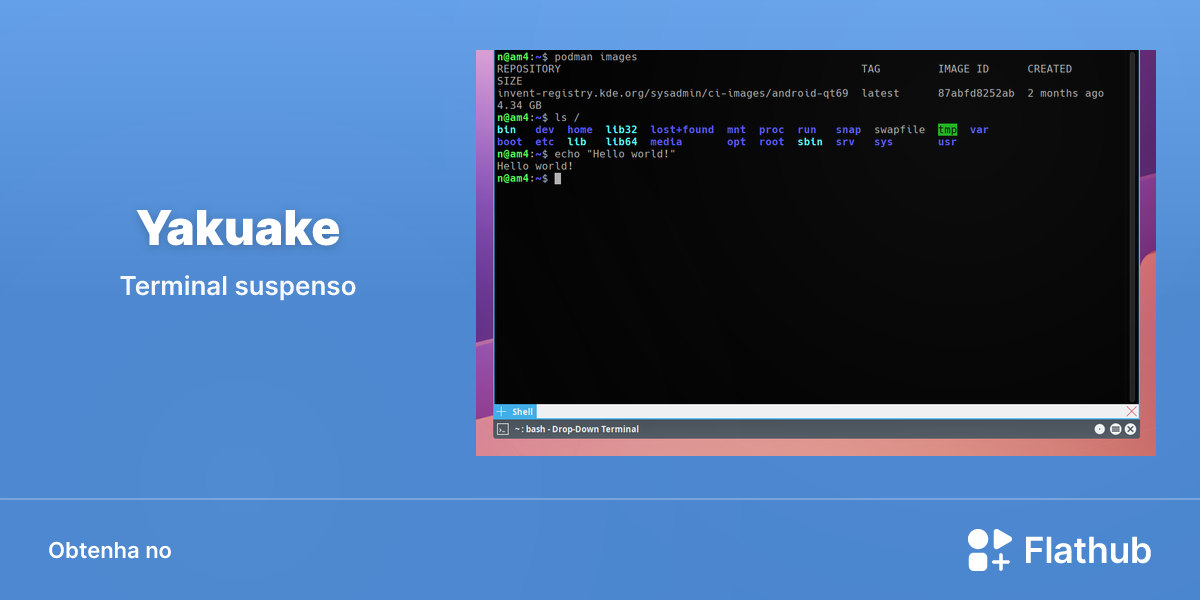
Task: Select the IMAGE ID column header
Action: pos(963,69)
